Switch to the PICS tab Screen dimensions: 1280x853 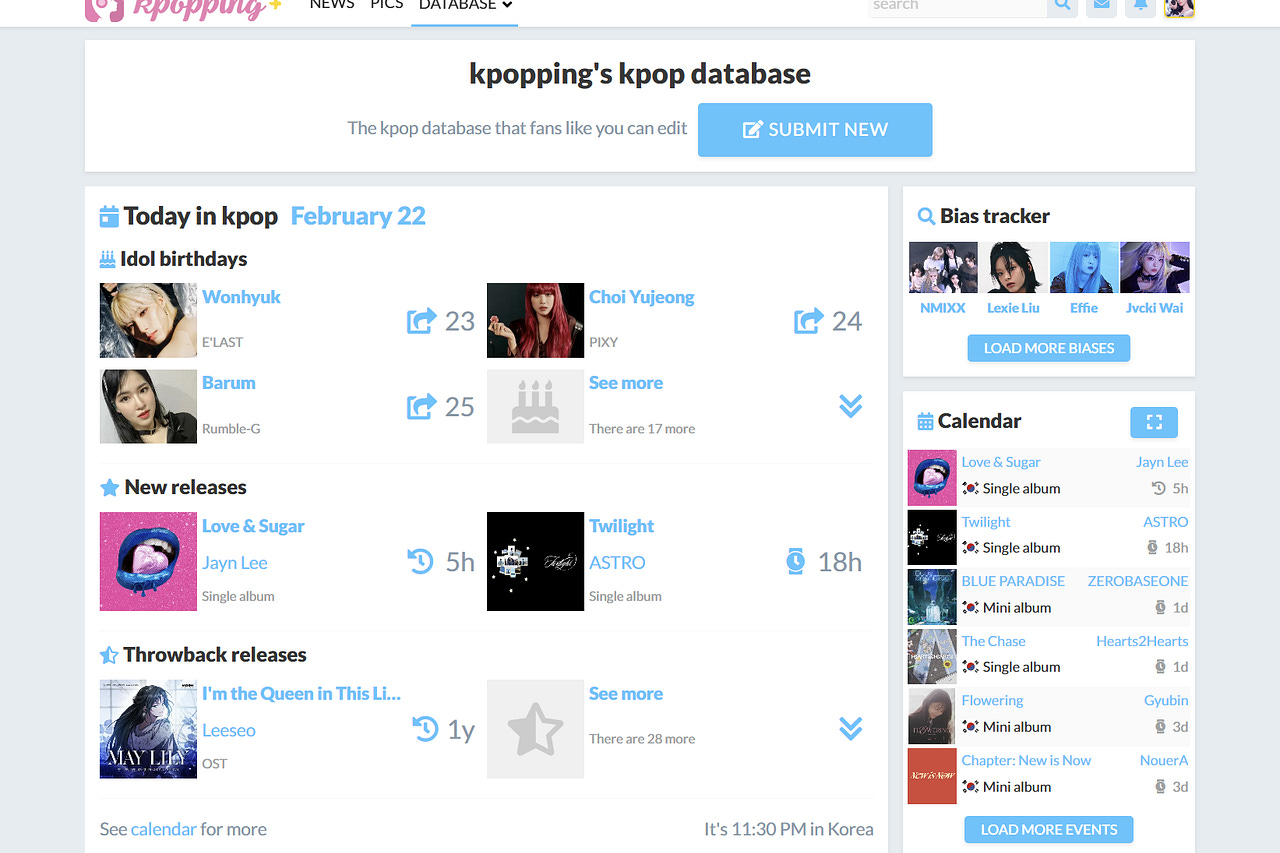coord(386,4)
